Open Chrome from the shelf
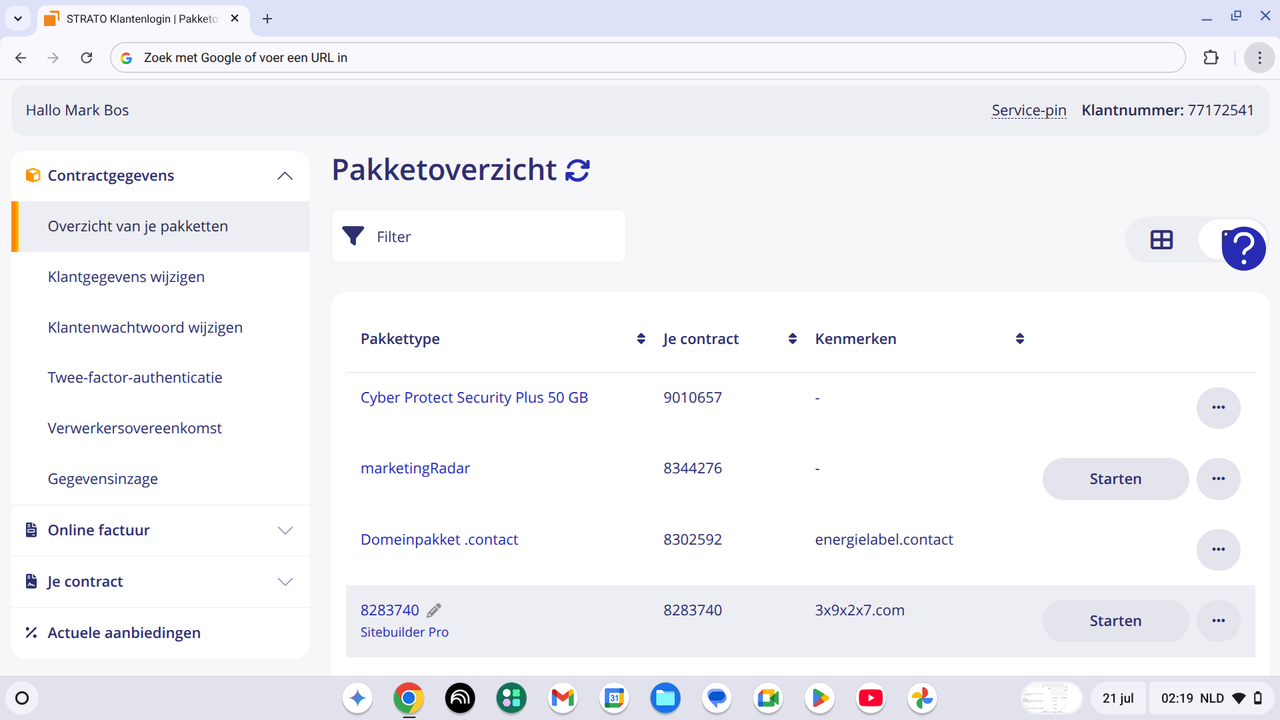 coord(408,698)
